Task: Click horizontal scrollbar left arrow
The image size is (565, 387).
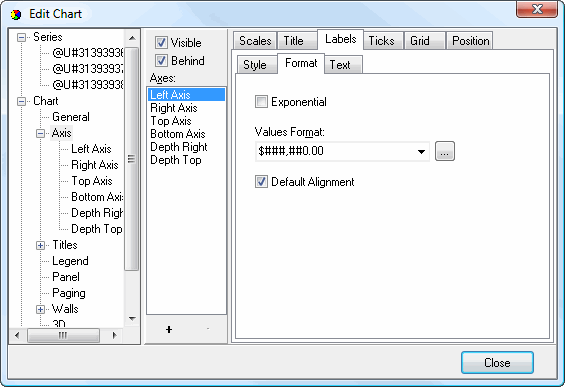Action: 17,335
